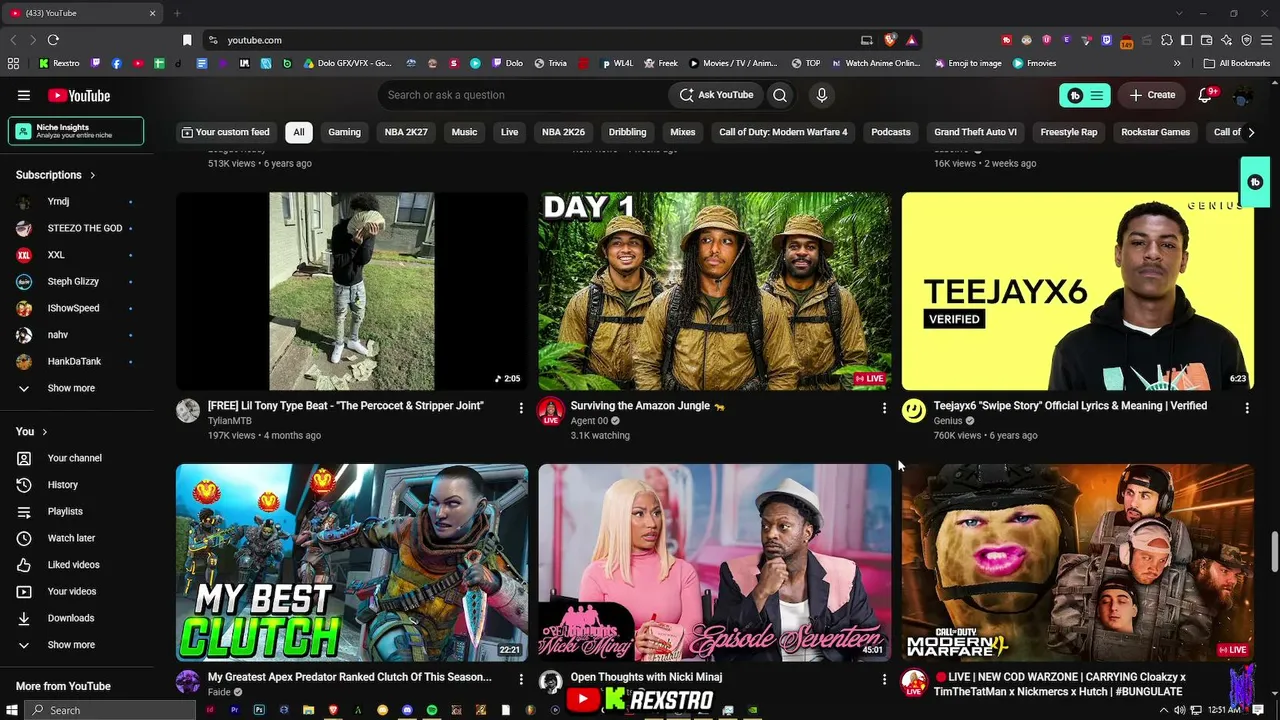Open the account avatar menu

click(1243, 95)
